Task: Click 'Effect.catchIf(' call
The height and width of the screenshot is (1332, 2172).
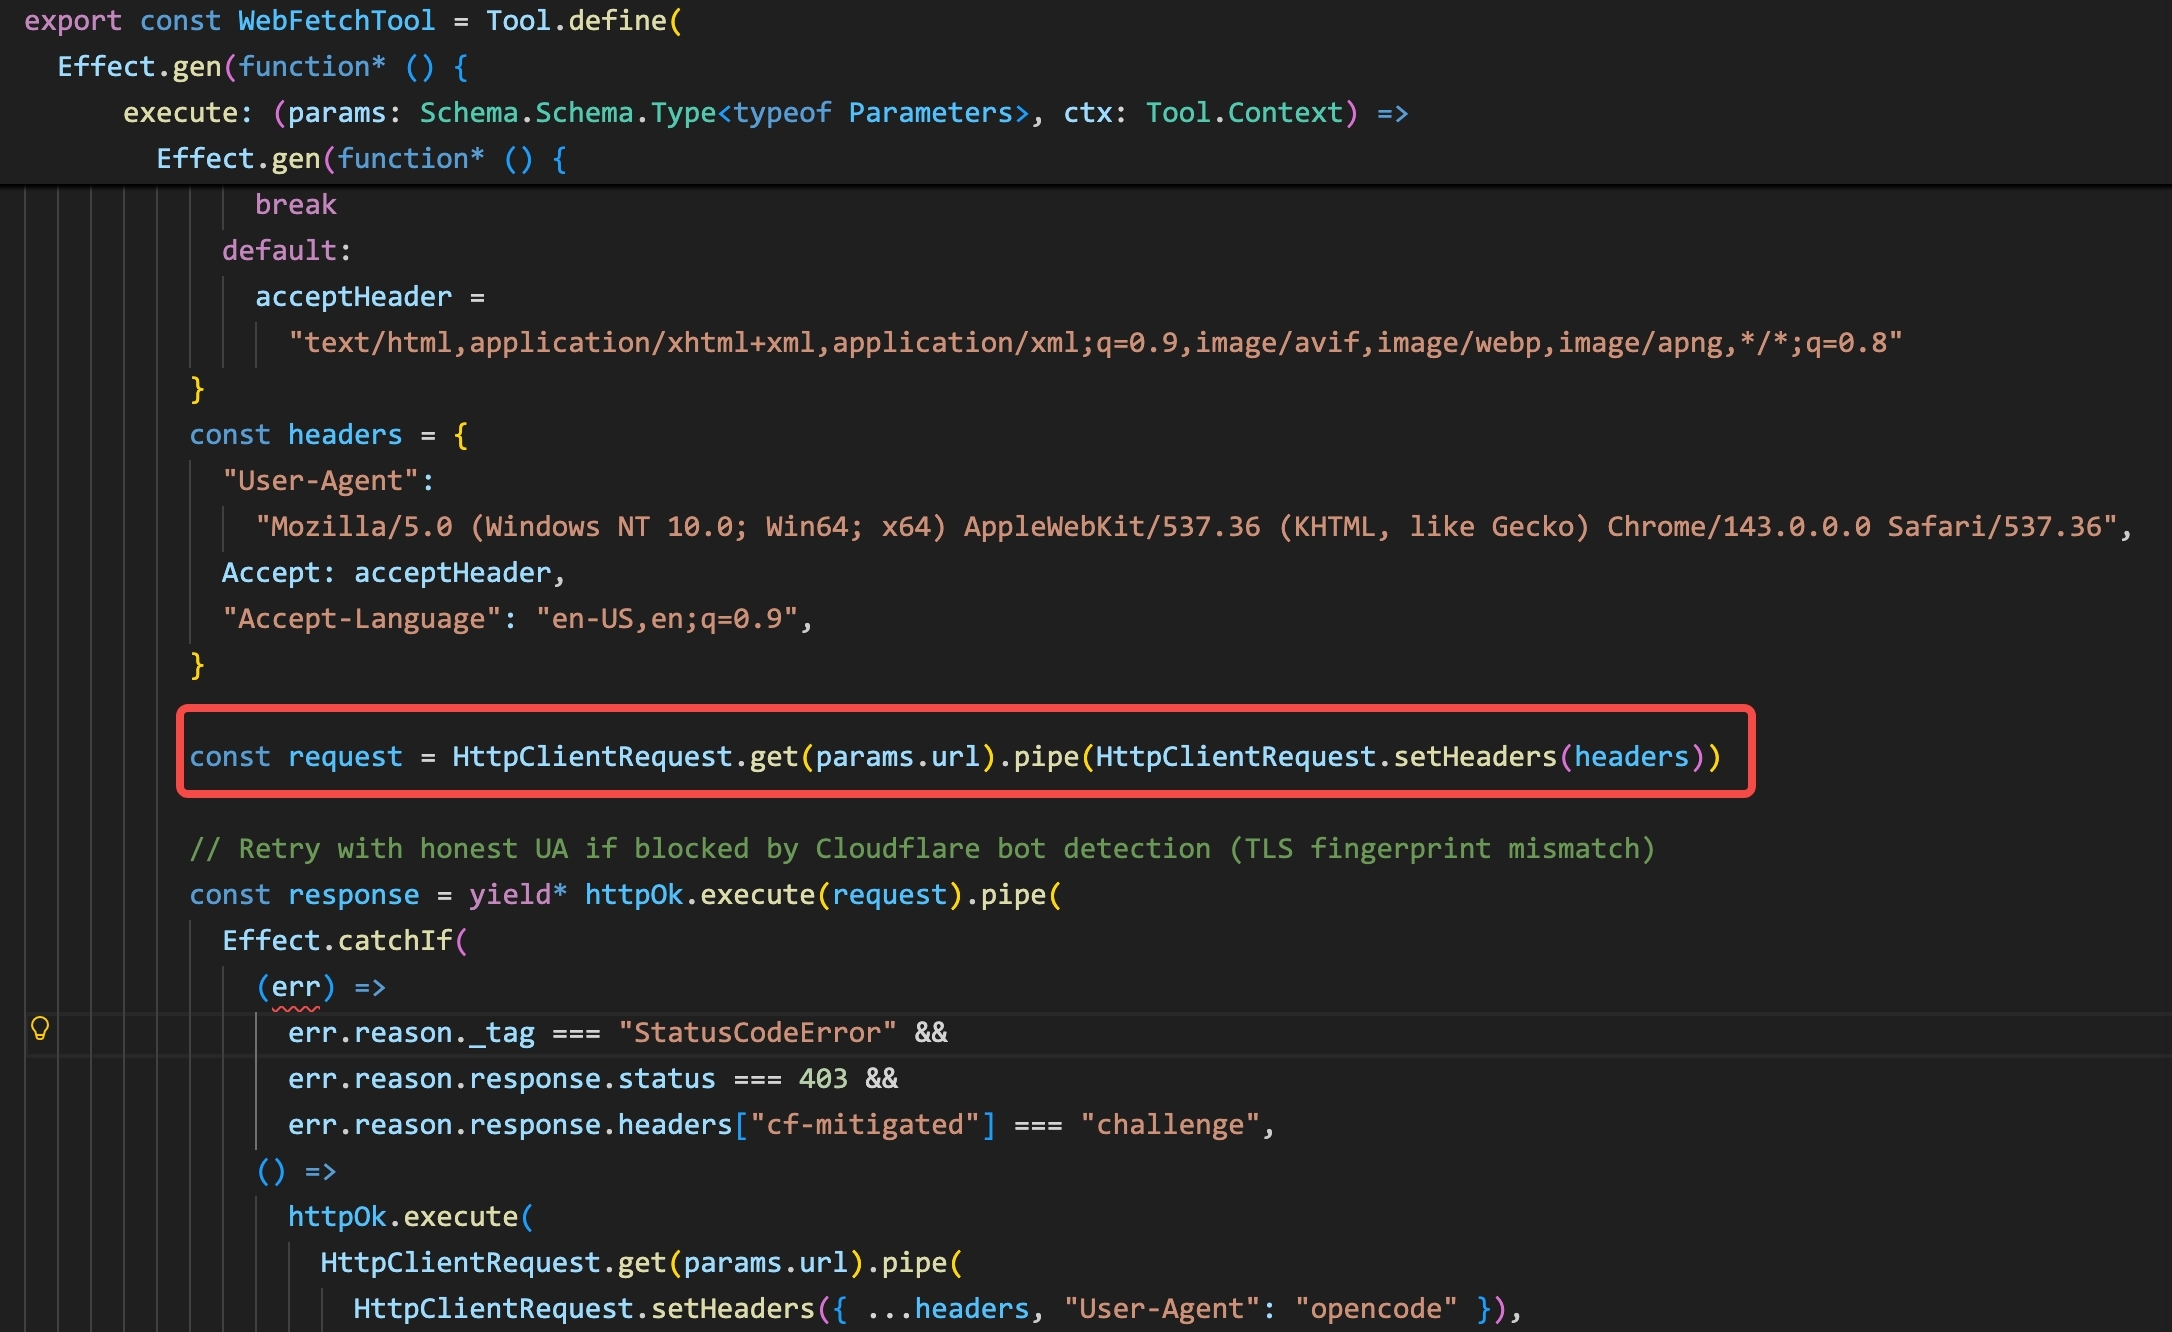Action: click(345, 941)
